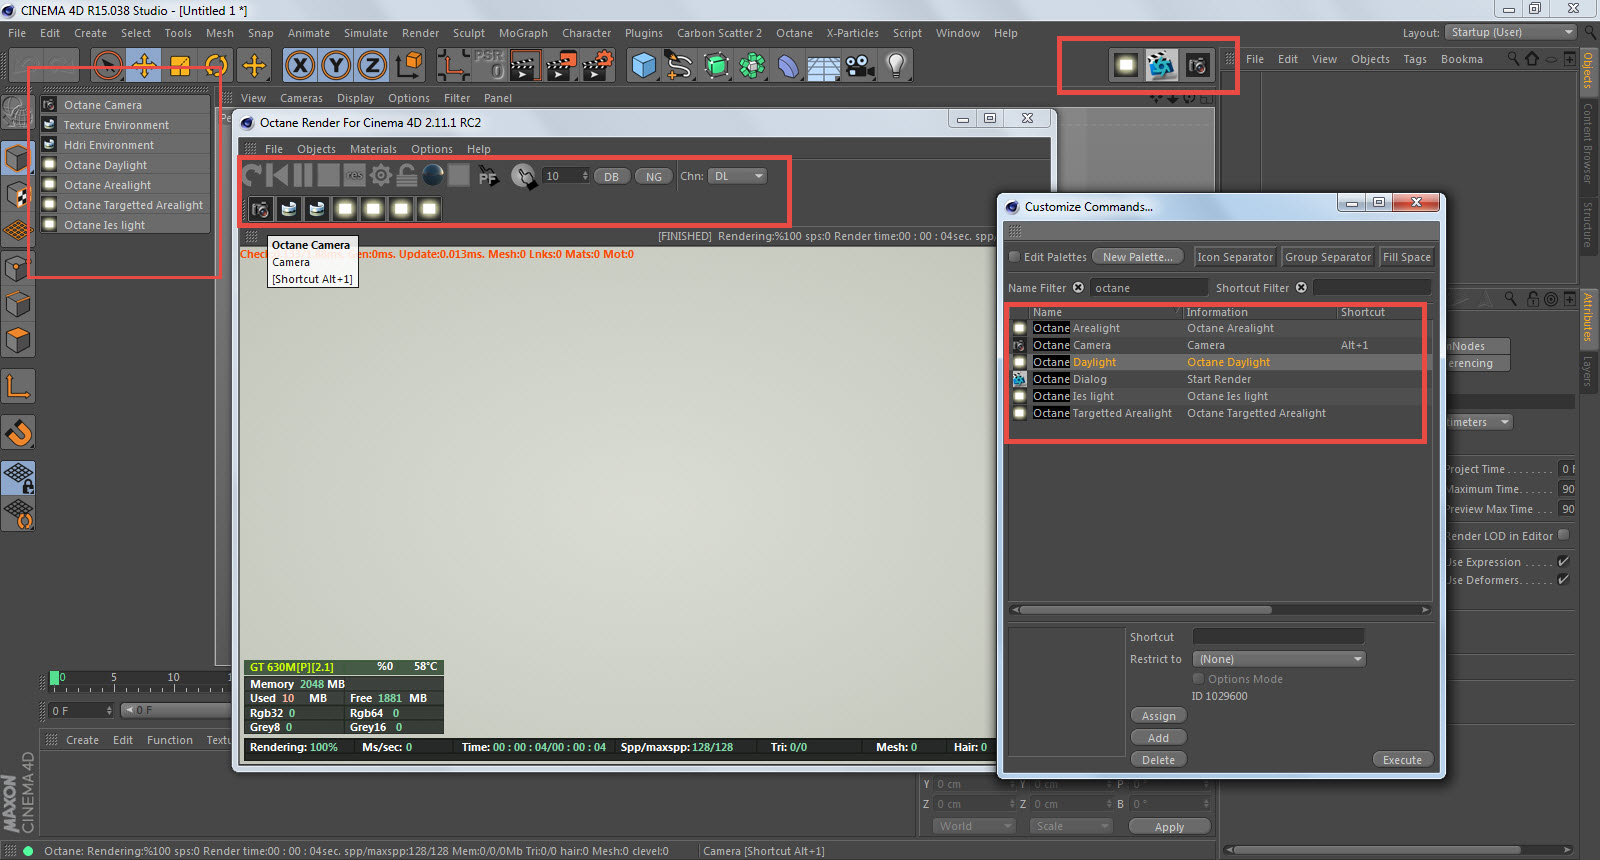The image size is (1600, 860).
Task: Open the Octane menu in main menu bar
Action: tap(794, 33)
